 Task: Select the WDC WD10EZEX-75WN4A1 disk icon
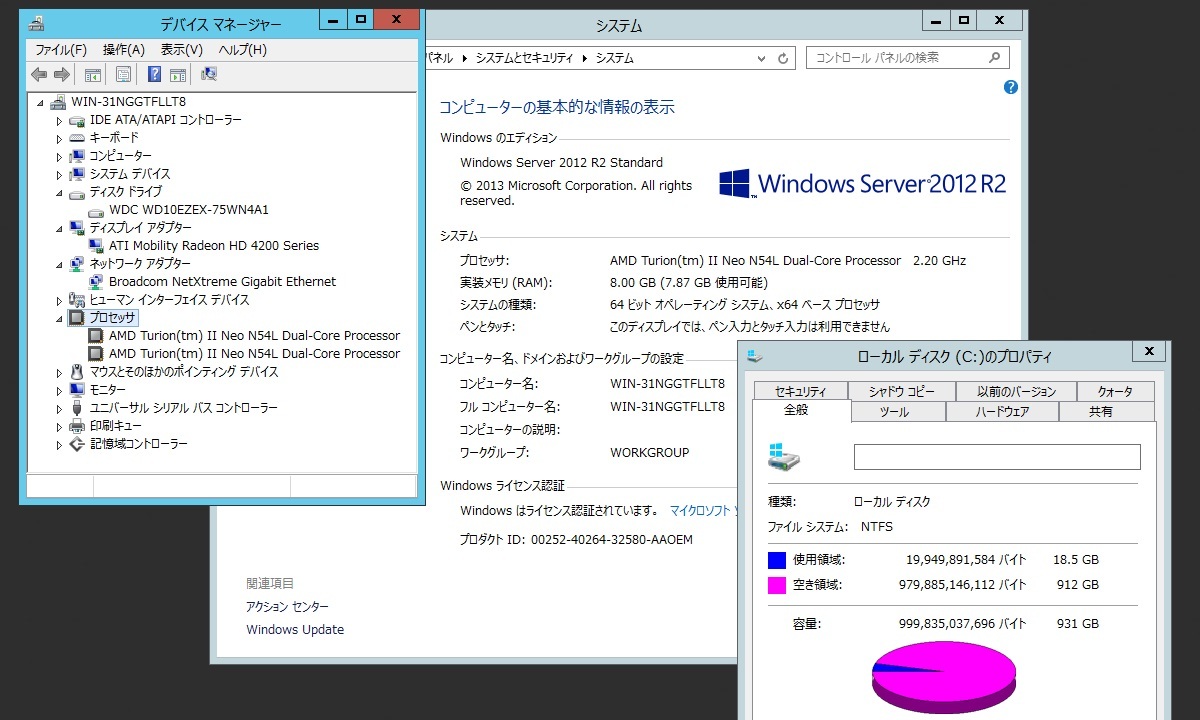96,210
